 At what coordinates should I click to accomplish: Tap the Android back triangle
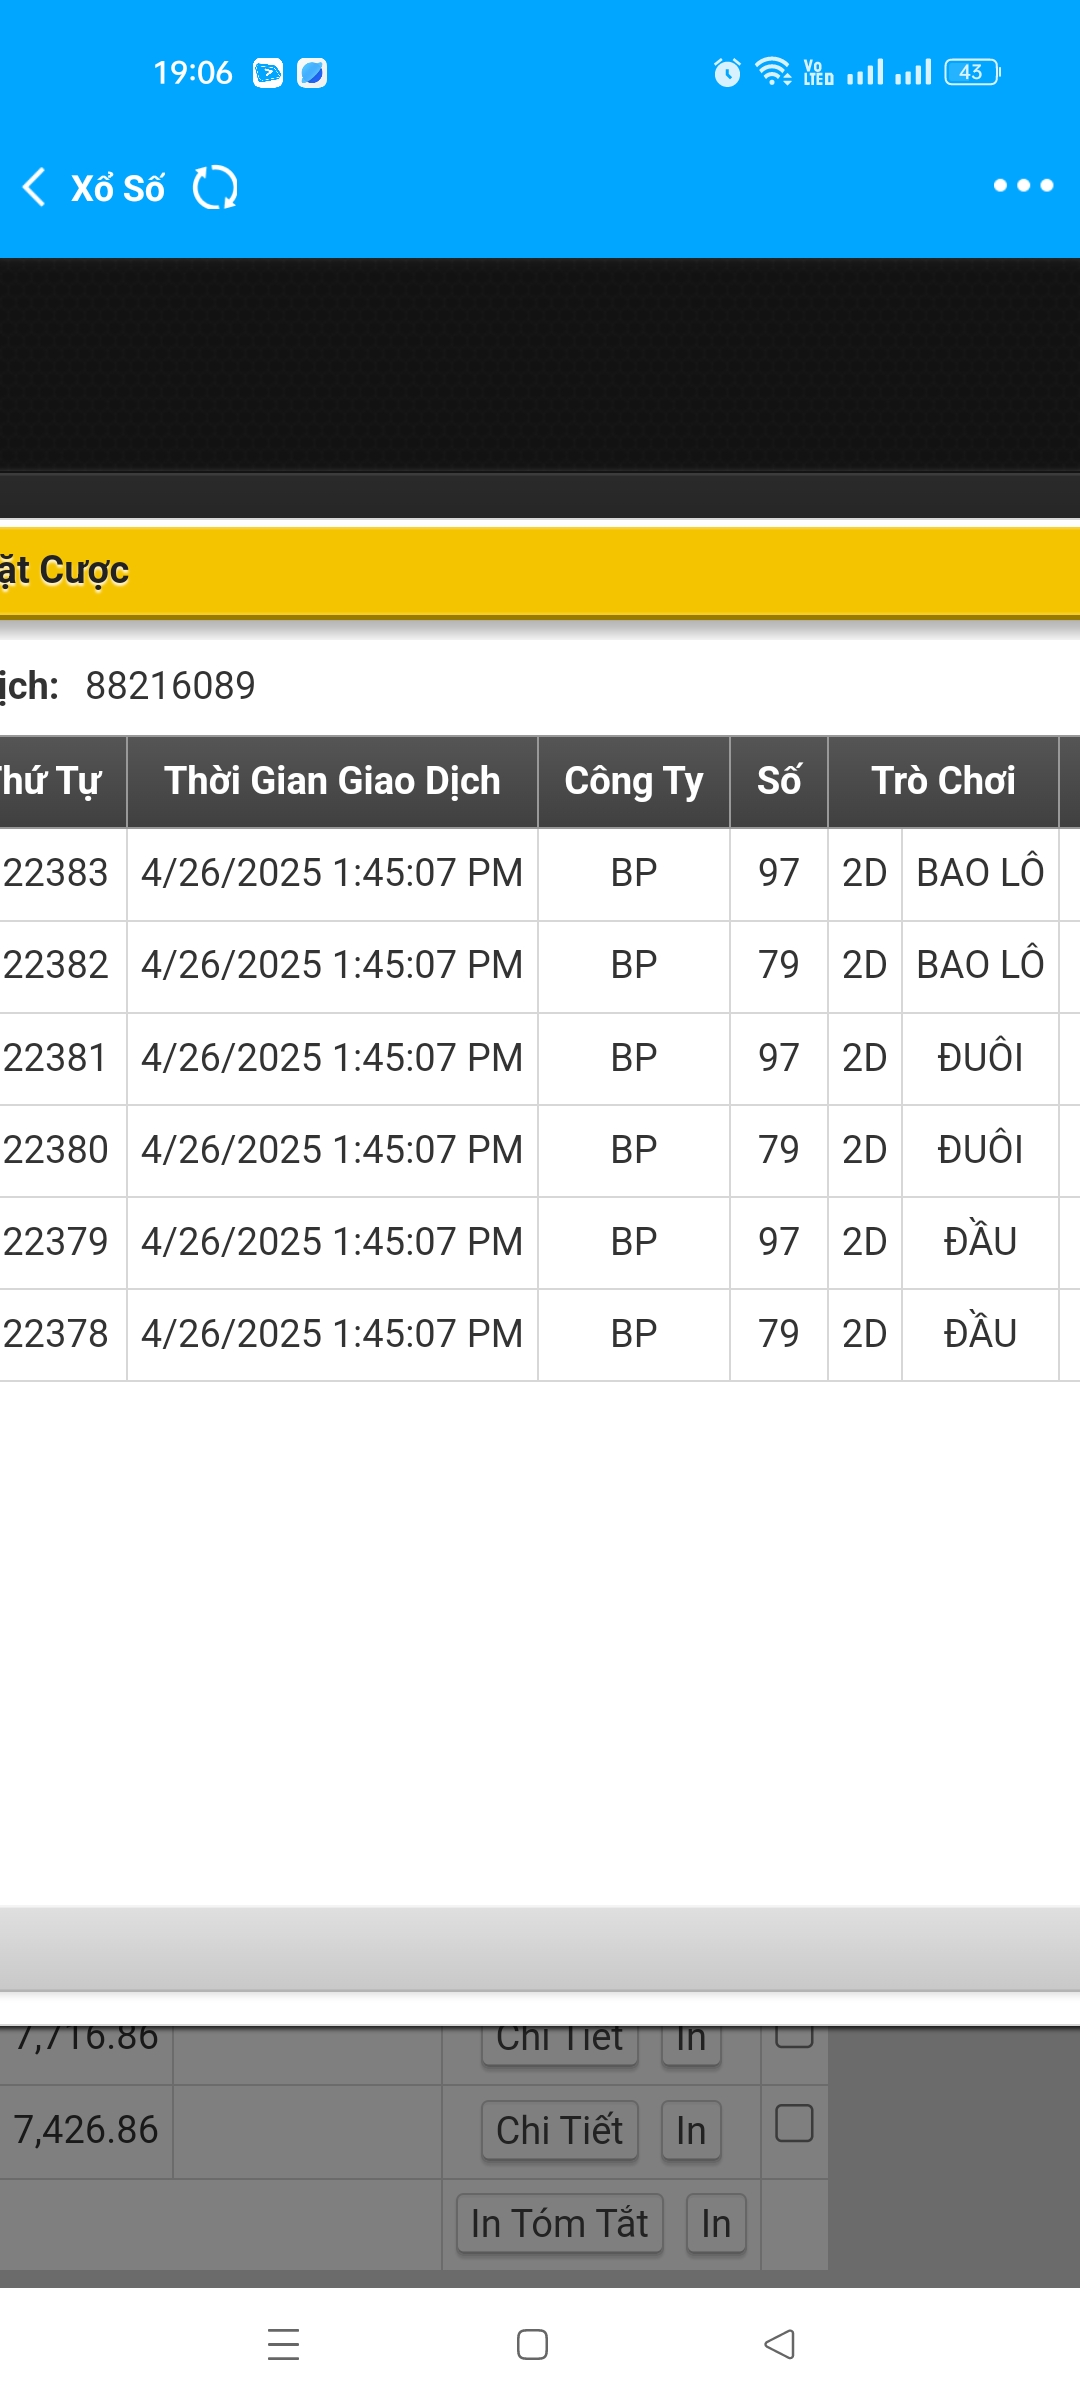tap(779, 2344)
